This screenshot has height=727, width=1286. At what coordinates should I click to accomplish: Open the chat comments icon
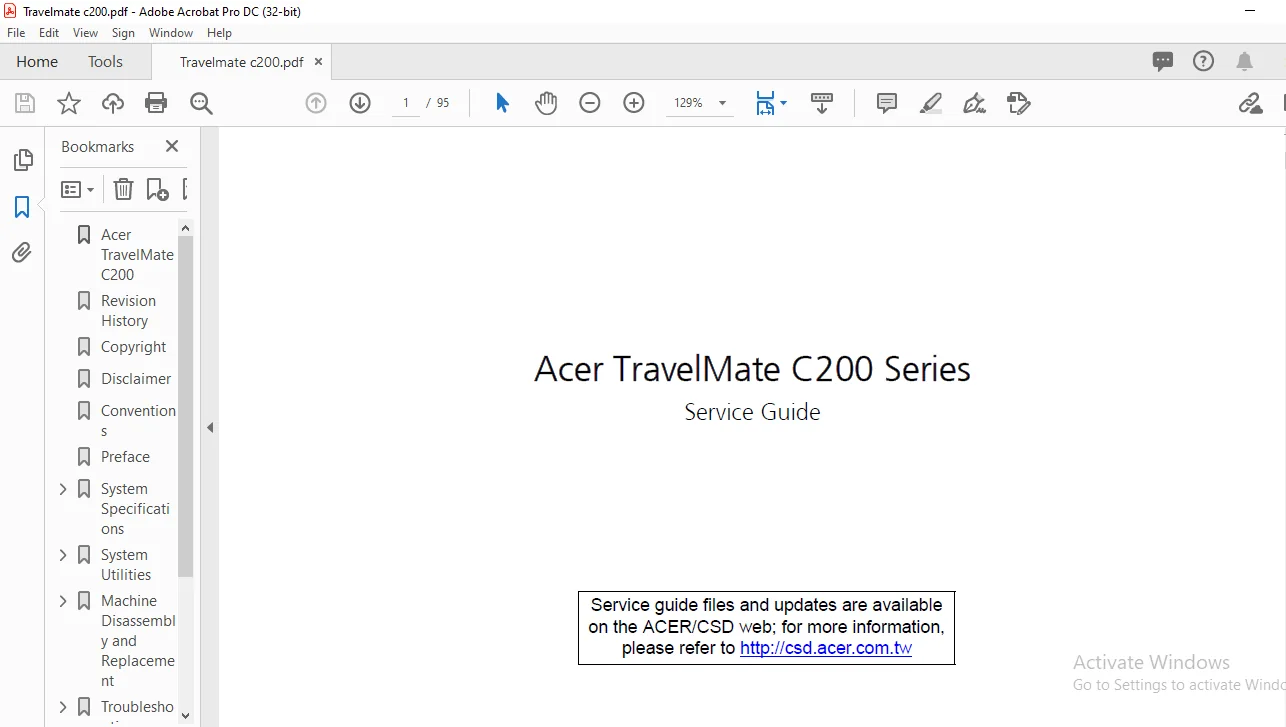[x=1163, y=61]
